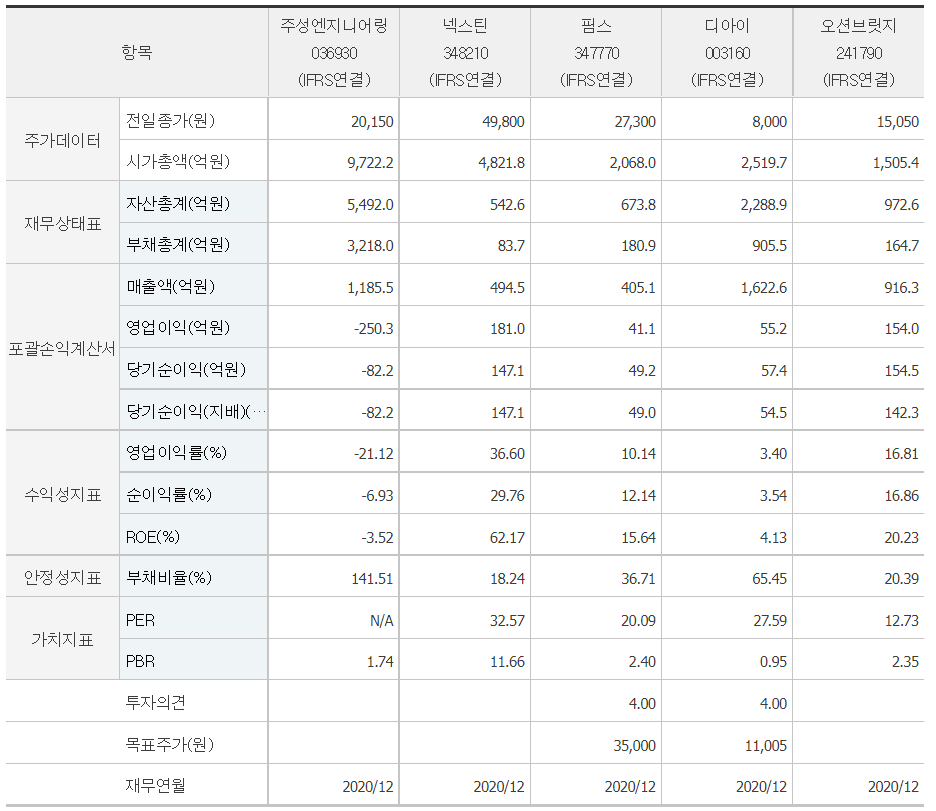The image size is (936, 811).
Task: Click the 재무연월 row label
Action: pos(155,785)
